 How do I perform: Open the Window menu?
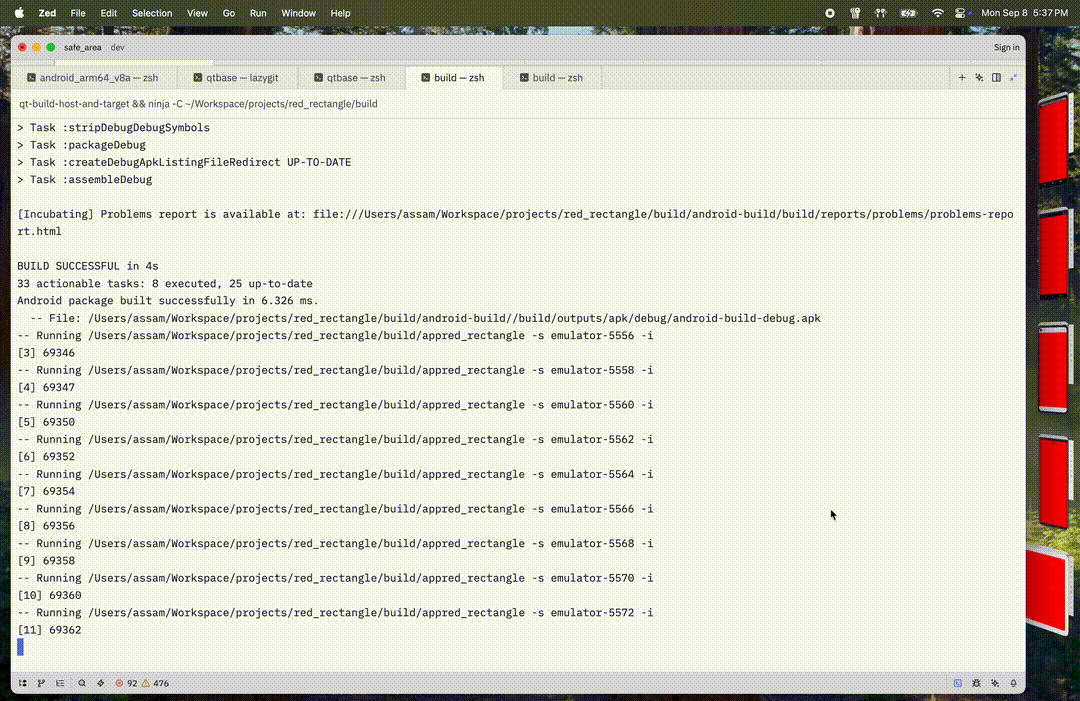tap(298, 13)
